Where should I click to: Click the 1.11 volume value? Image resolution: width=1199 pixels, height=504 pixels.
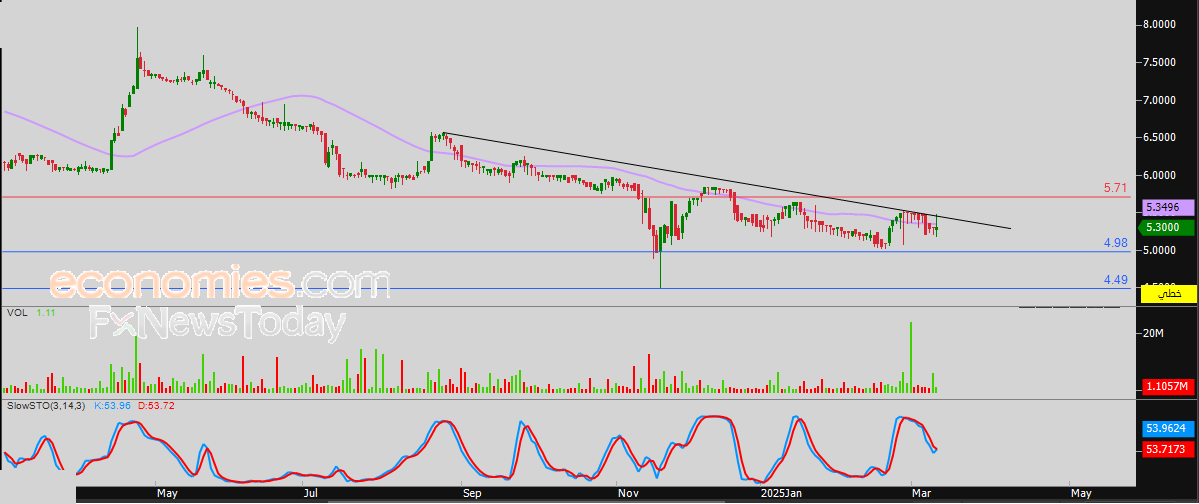(x=44, y=313)
